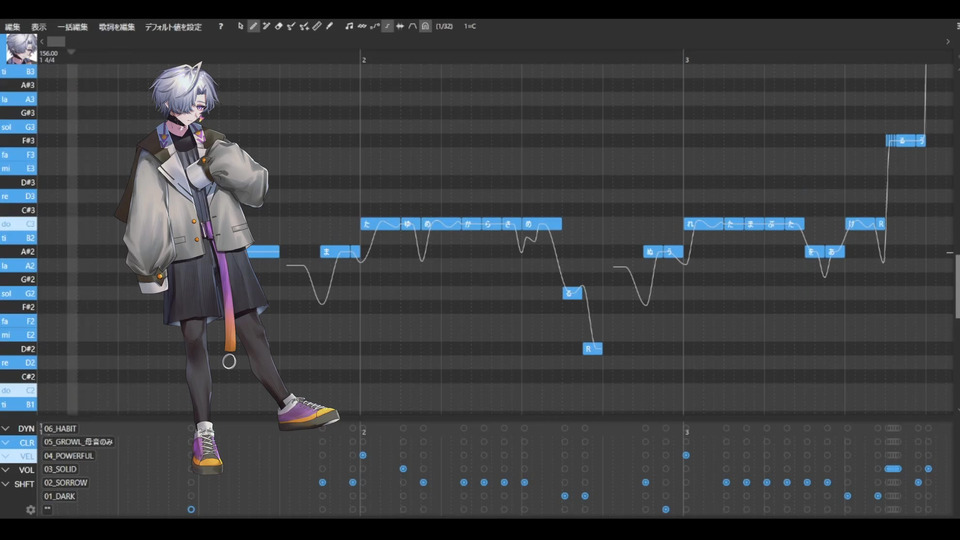Click the measure 3 marker on the ruler
Viewport: 960px width, 540px height.
pyautogui.click(x=687, y=60)
